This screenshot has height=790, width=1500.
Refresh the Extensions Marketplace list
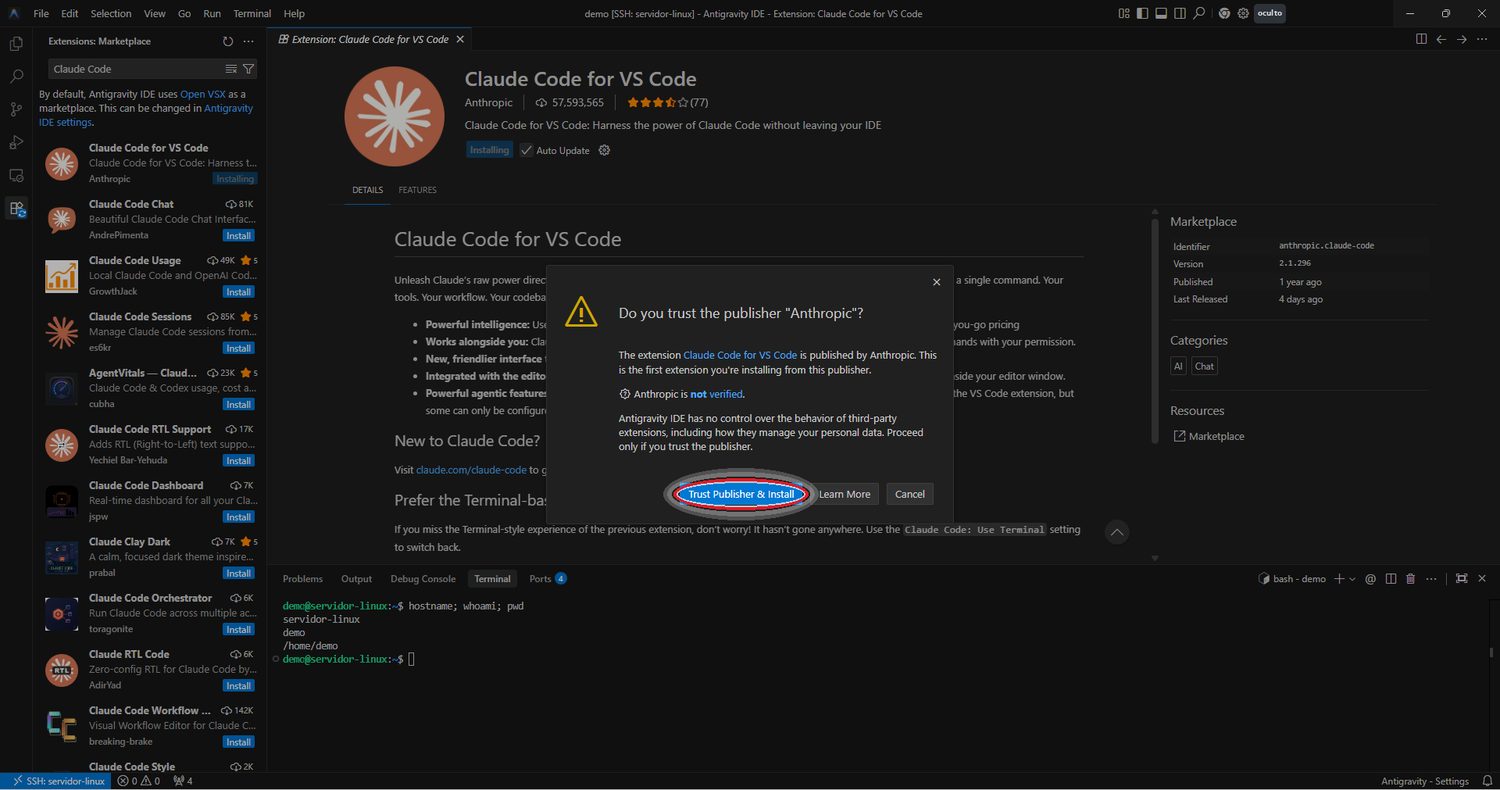[x=228, y=41]
